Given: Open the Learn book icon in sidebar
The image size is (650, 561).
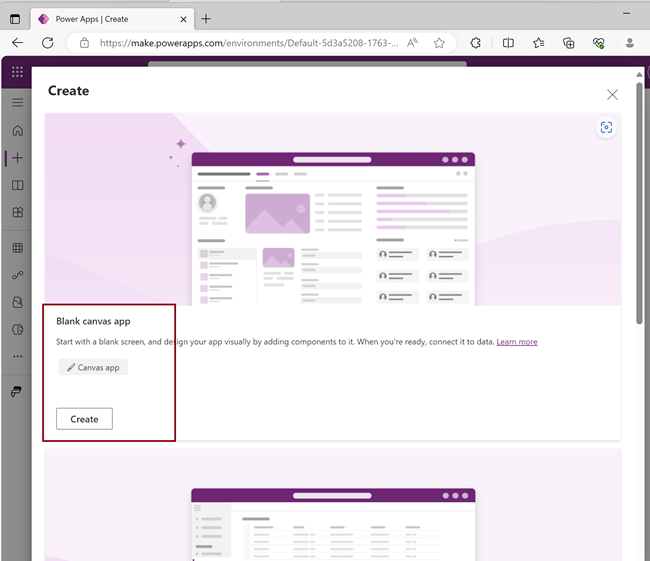Looking at the screenshot, I should tap(17, 185).
